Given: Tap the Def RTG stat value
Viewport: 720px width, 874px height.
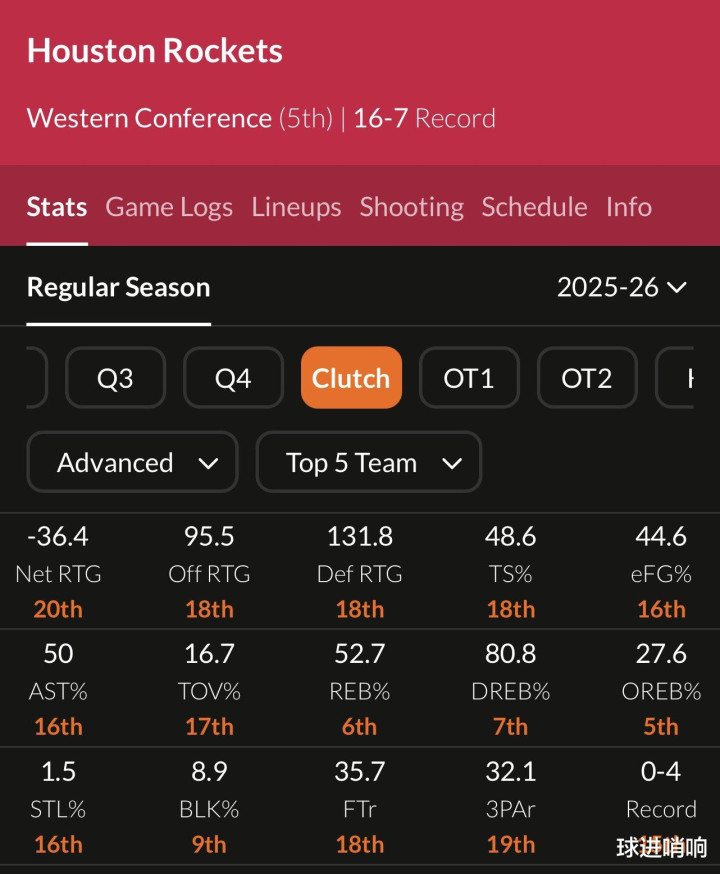Looking at the screenshot, I should pos(360,537).
